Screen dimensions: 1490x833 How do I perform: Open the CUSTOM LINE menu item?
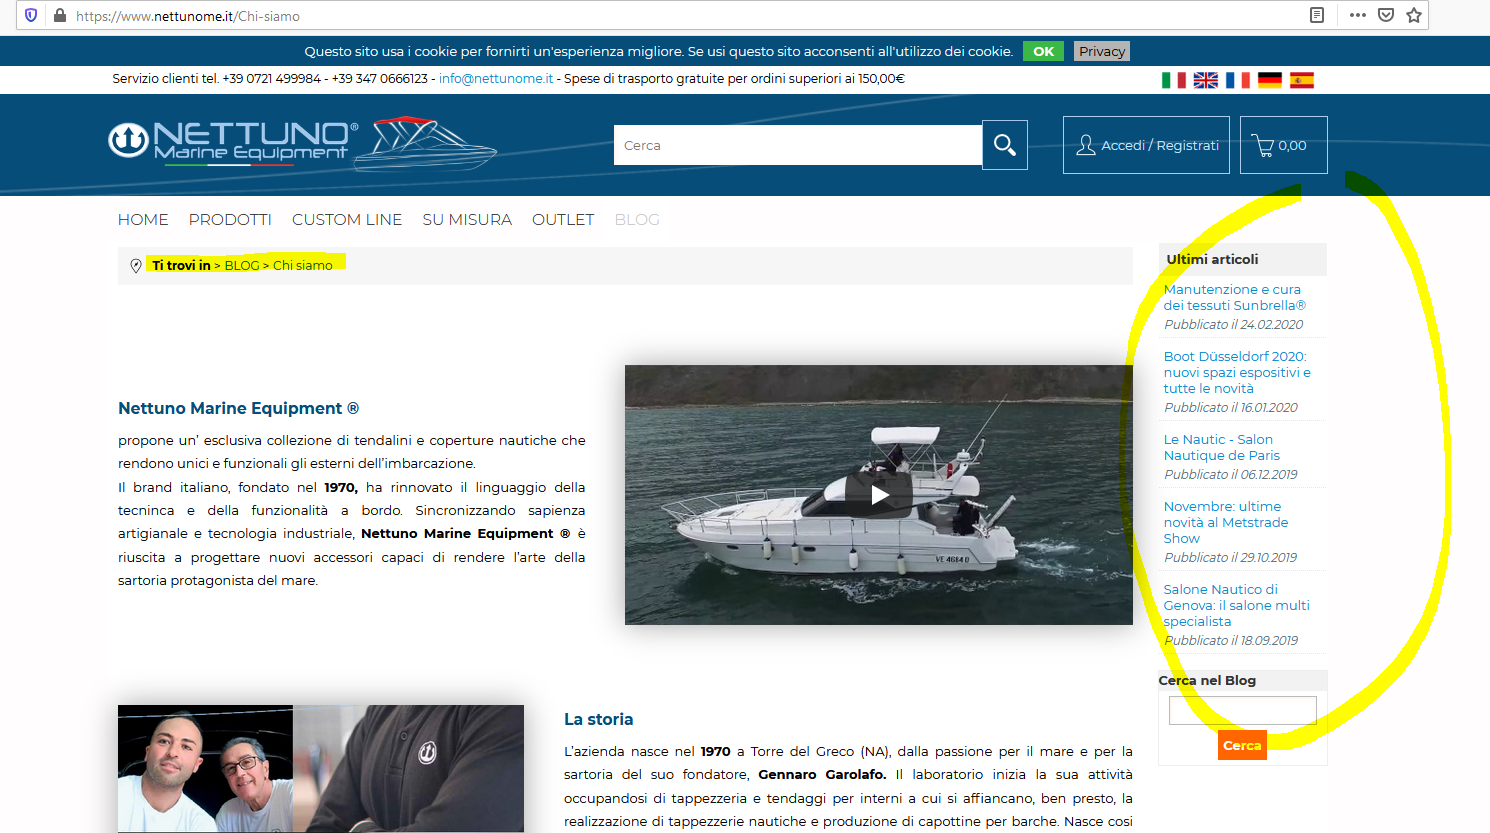[347, 220]
